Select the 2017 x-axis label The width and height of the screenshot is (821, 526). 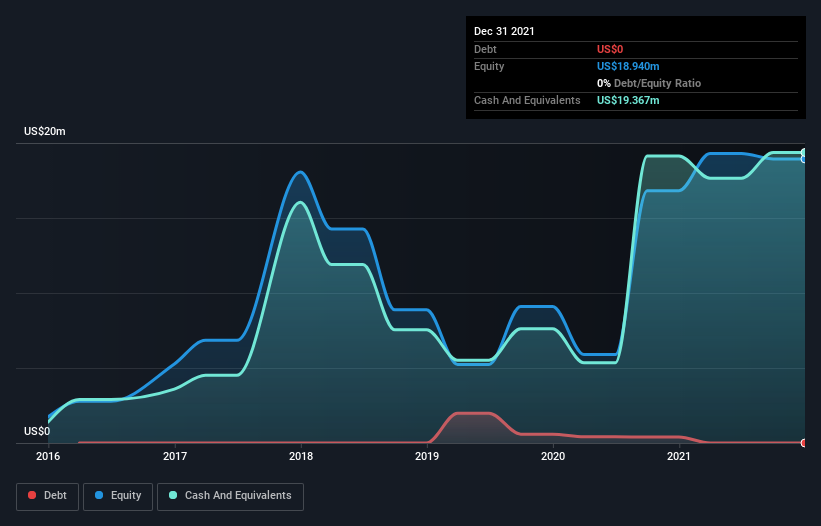click(x=175, y=456)
